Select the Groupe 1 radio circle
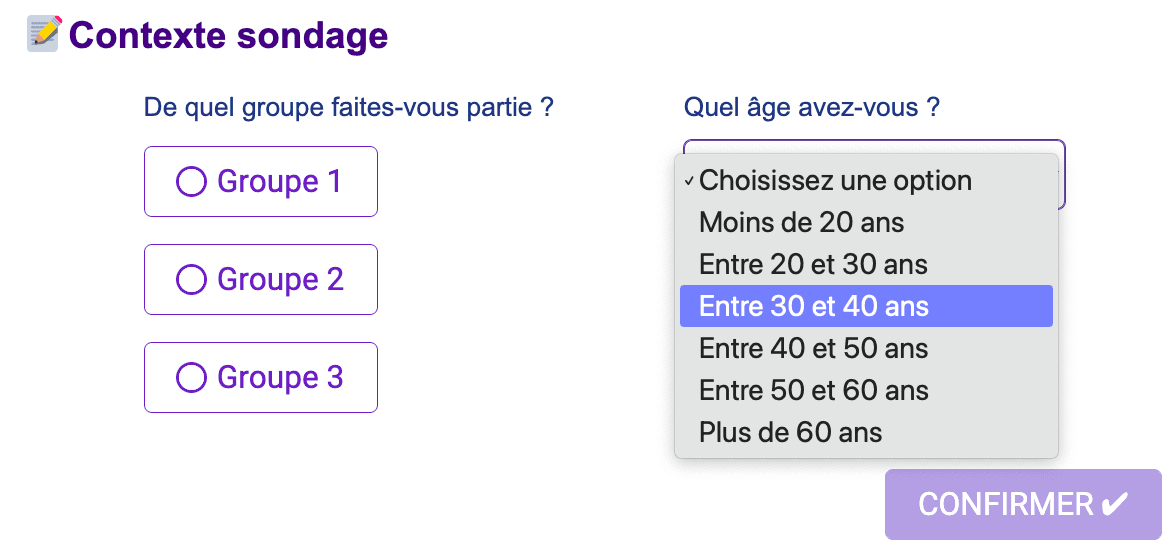This screenshot has width=1175, height=554. [191, 182]
